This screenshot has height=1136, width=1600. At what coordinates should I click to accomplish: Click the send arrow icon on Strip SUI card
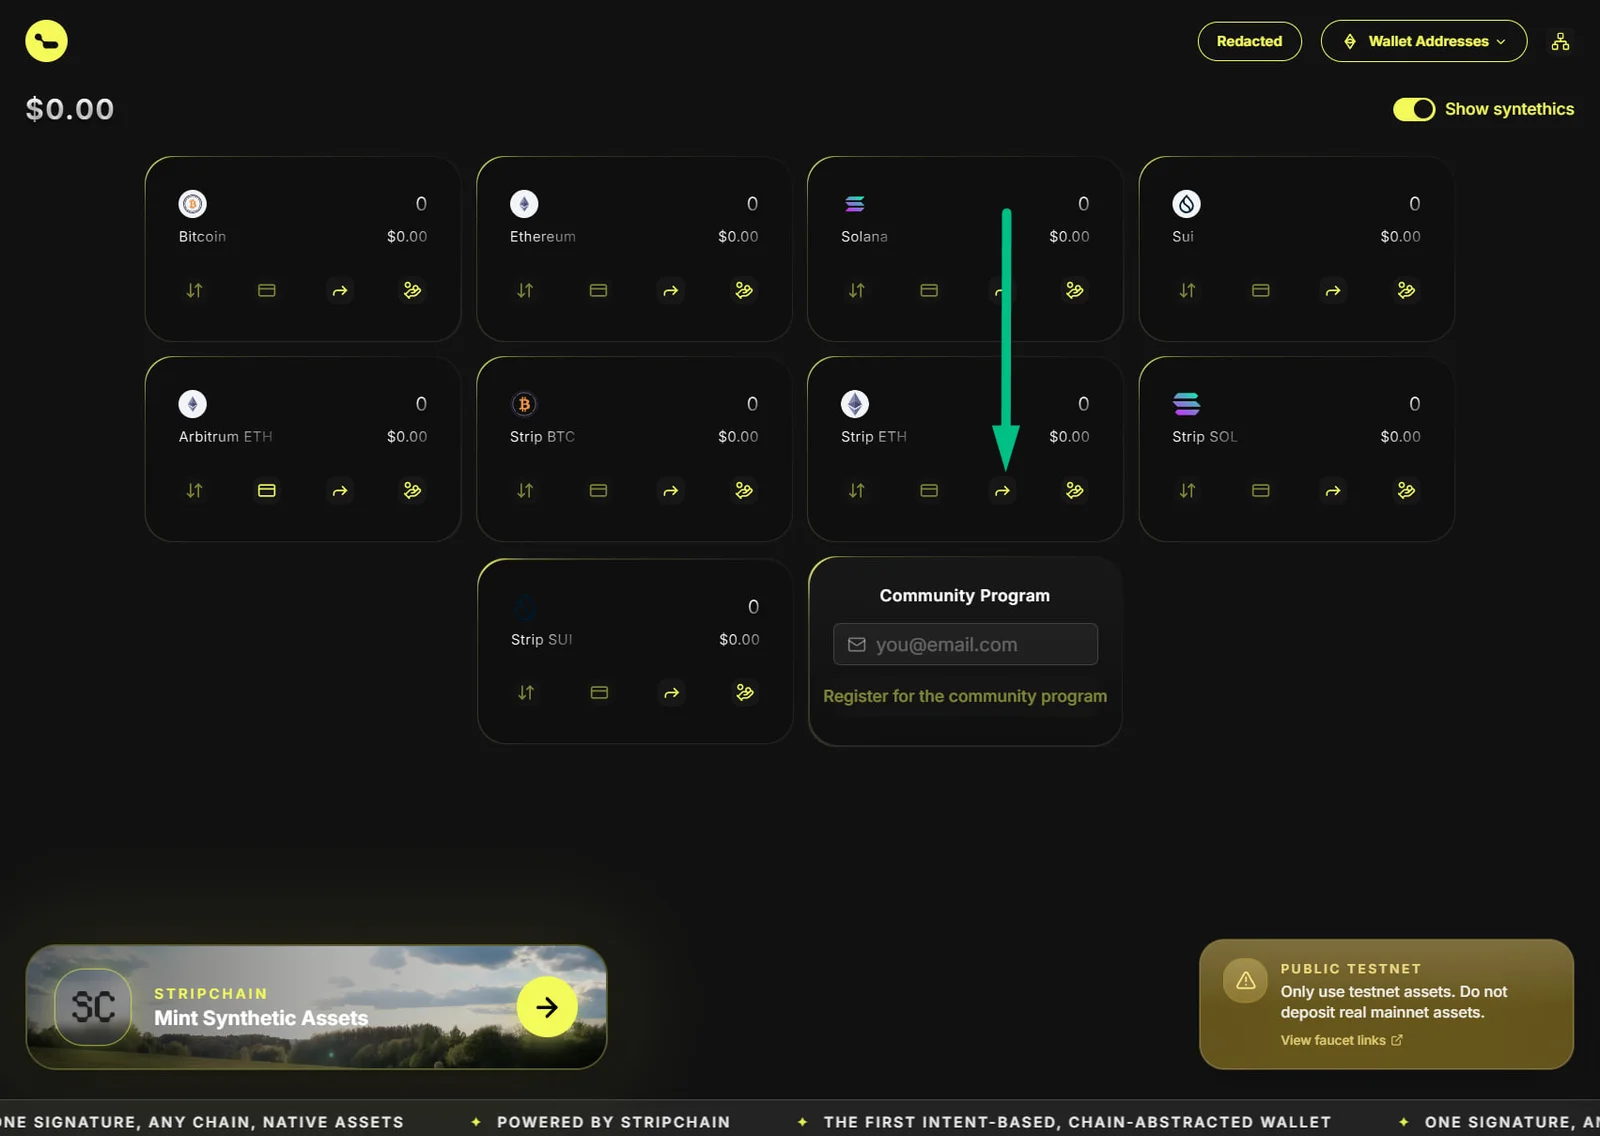672,693
